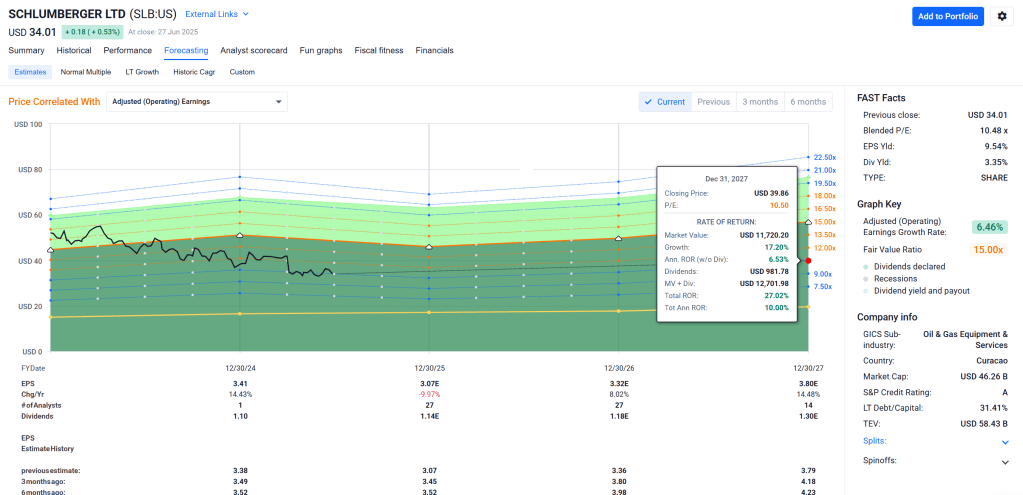The image size is (1023, 495).
Task: Choose the Historic Cagr forecast option
Action: tap(193, 72)
